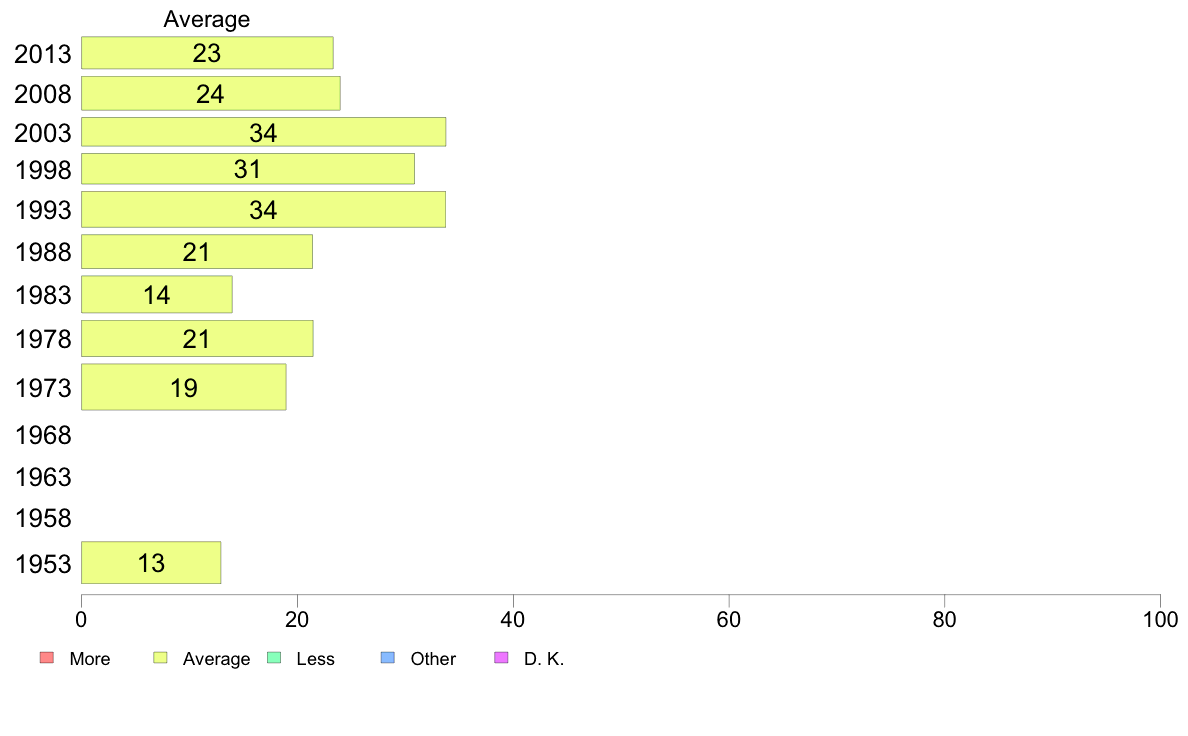This screenshot has height=736, width=1188.
Task: Click the 2003 bar with value 34
Action: 263,132
